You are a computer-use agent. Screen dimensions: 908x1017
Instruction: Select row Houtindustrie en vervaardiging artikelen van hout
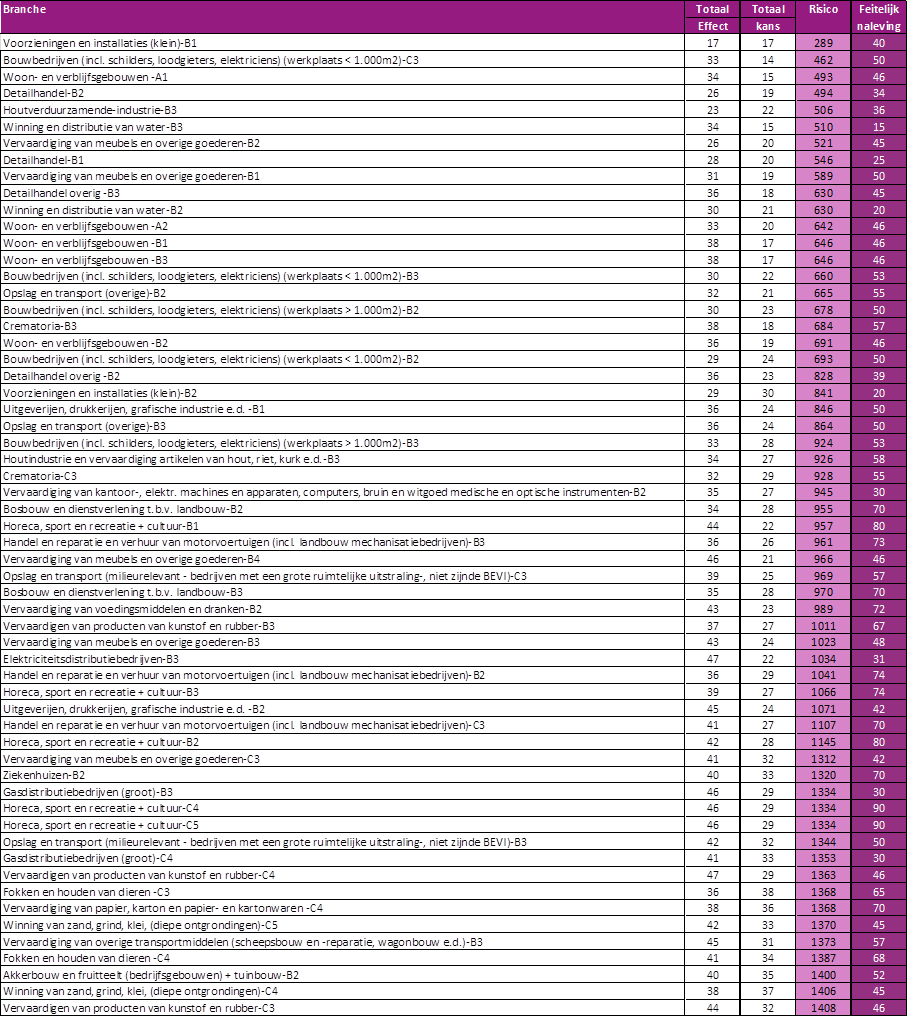[x=453, y=459]
